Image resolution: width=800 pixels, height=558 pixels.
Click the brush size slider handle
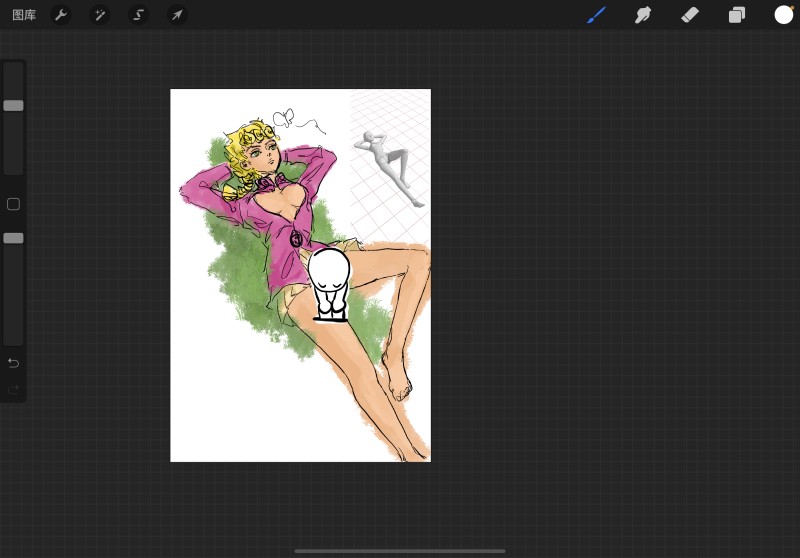13,106
